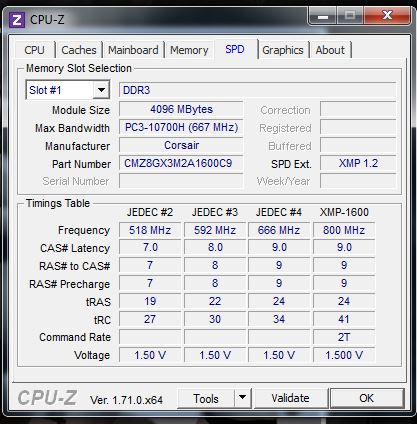Click the SPD tab
The height and width of the screenshot is (424, 417).
(x=235, y=49)
